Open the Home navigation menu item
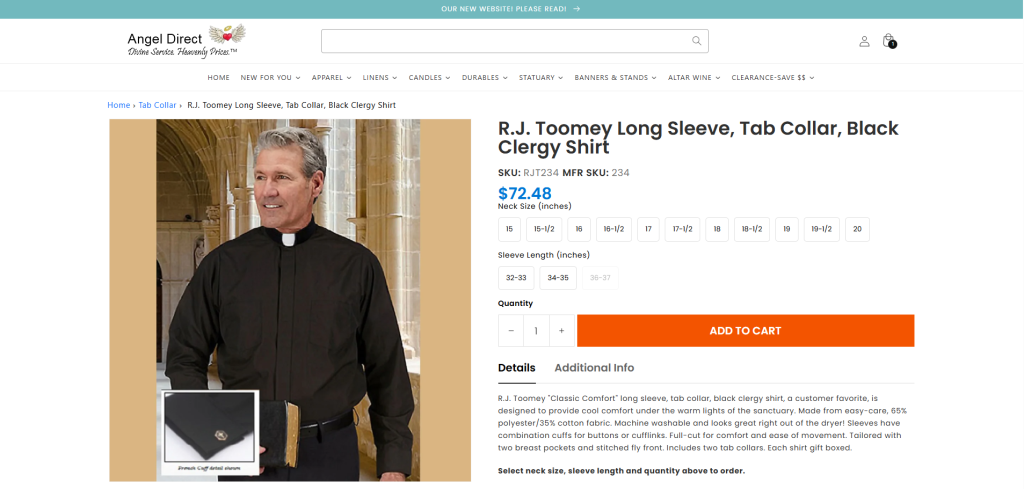This screenshot has width=1024, height=489. (219, 78)
